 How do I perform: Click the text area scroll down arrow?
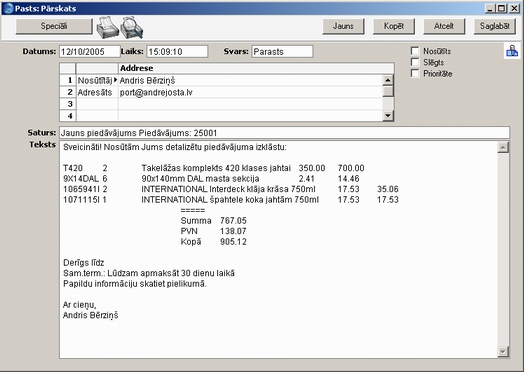tap(503, 351)
